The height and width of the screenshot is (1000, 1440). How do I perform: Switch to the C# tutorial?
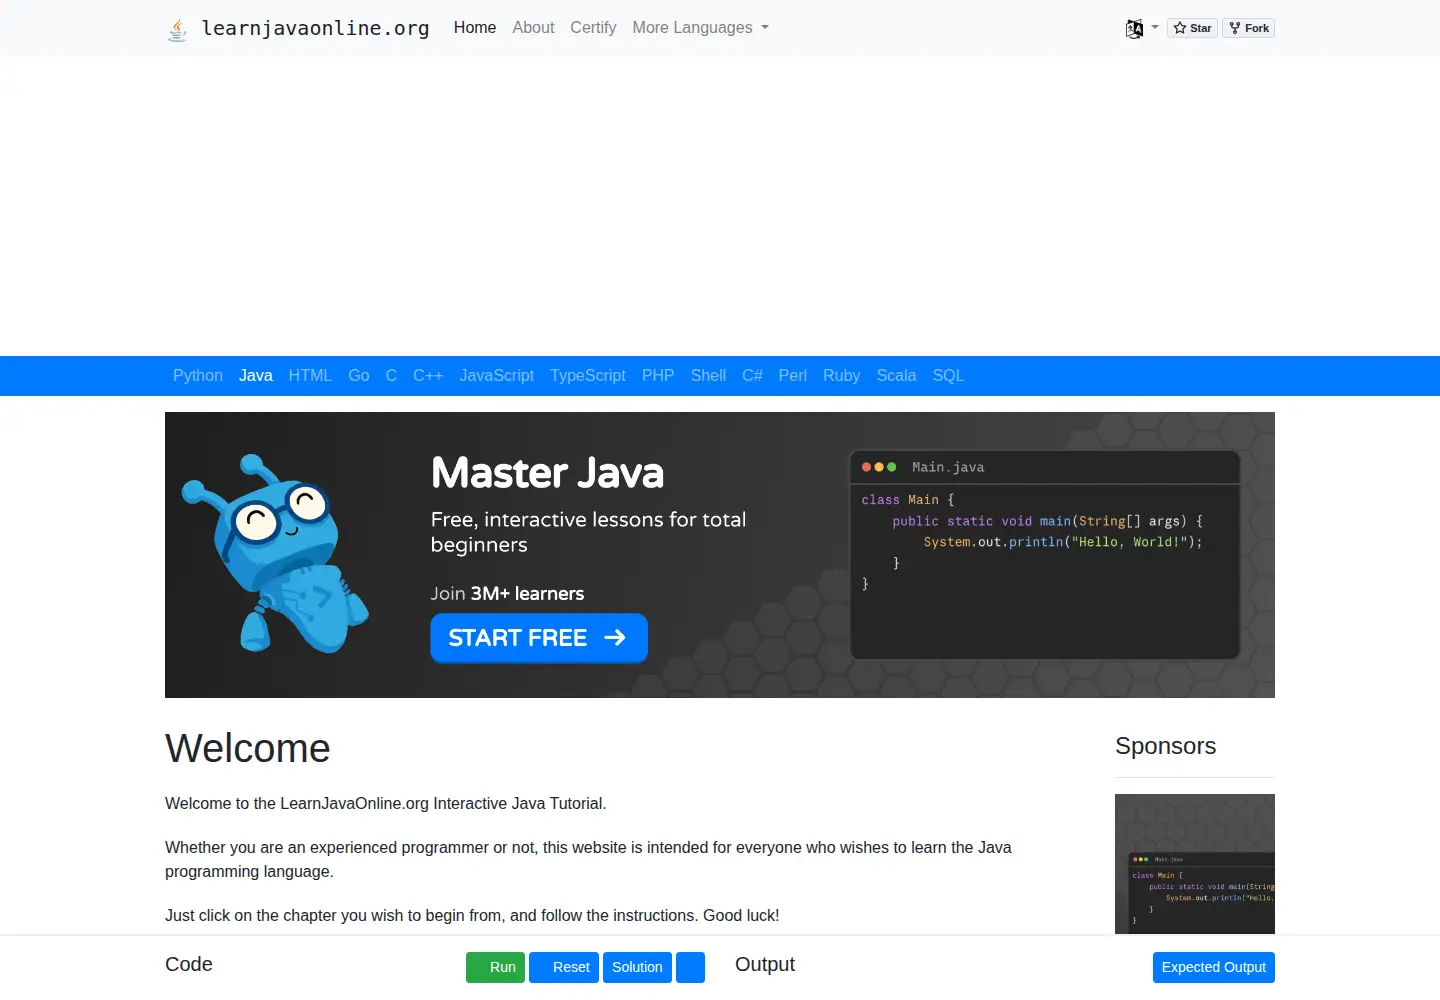752,376
